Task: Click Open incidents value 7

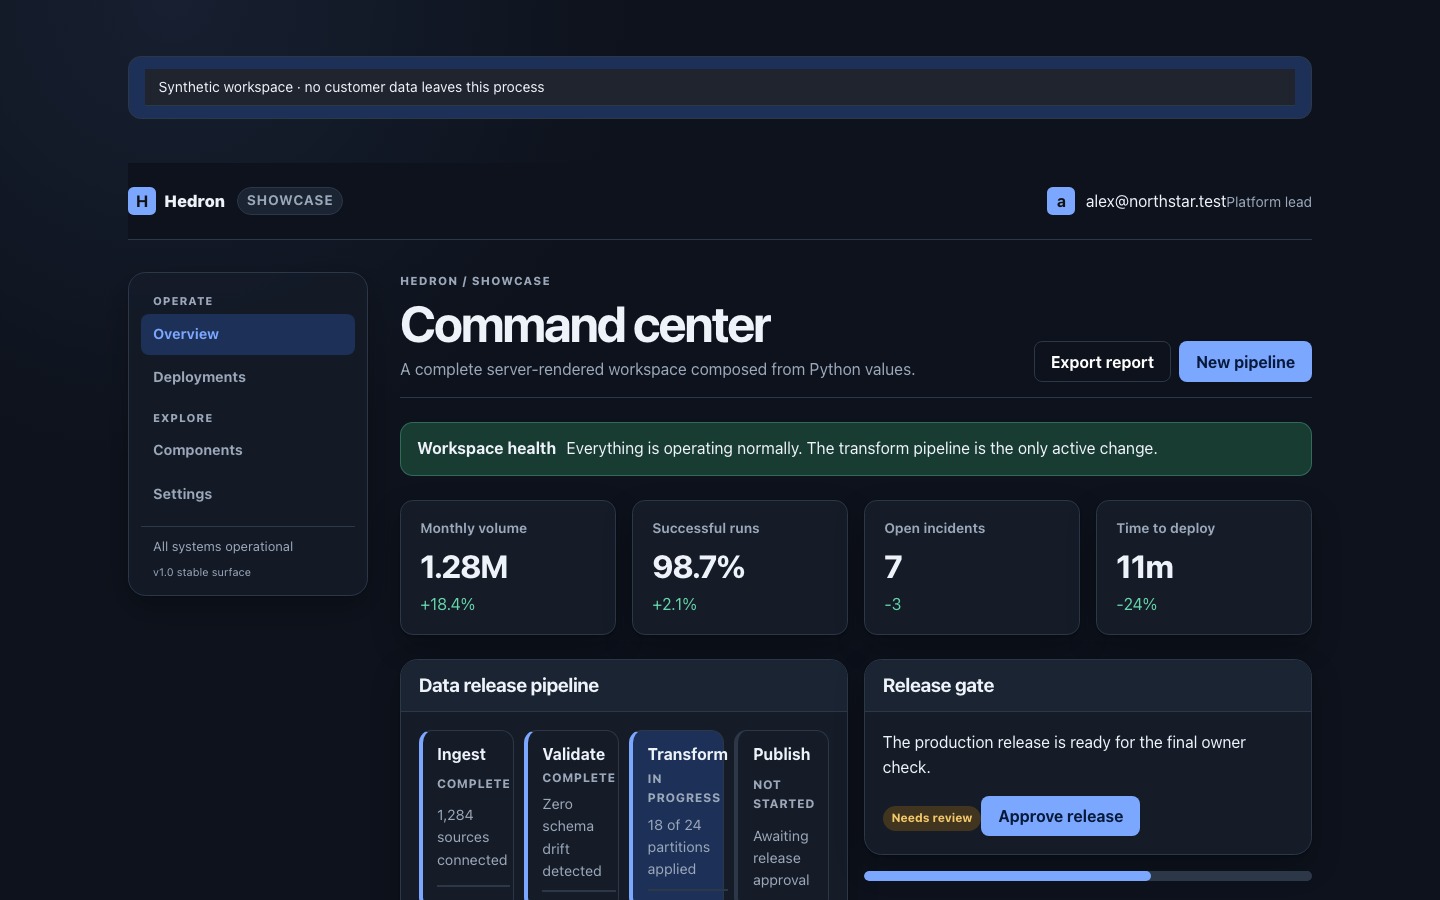Action: pos(893,567)
